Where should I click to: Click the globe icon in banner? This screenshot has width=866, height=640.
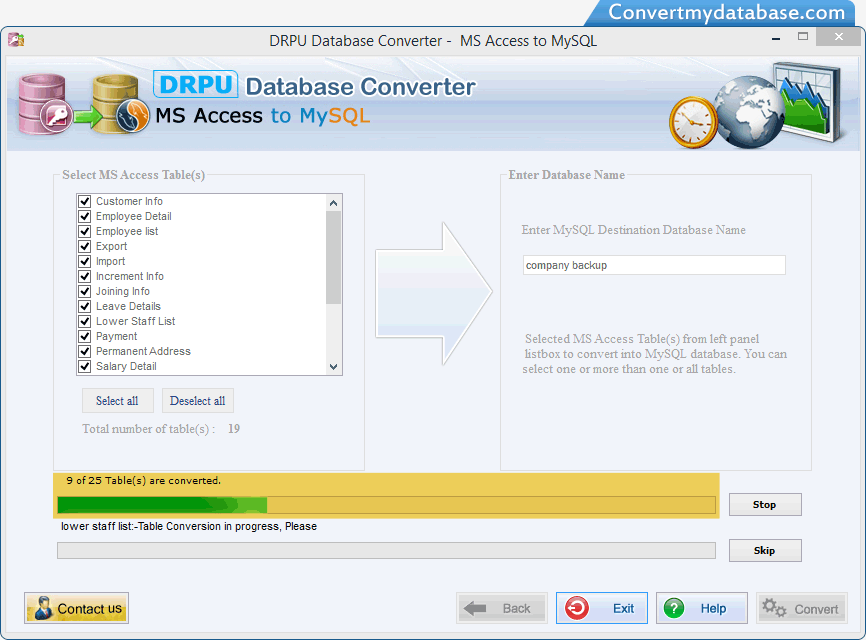[x=749, y=113]
